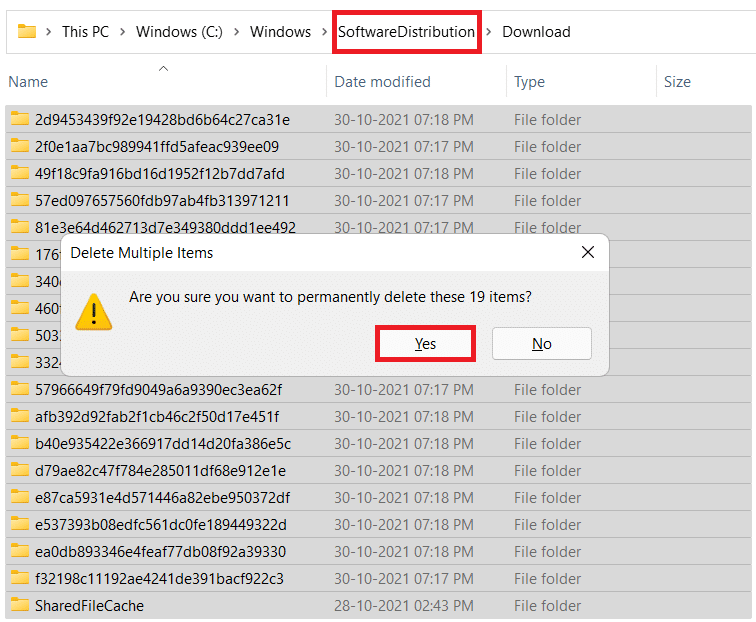Viewport: 756px width, 622px height.
Task: Close the Delete Multiple Items dialog
Action: pos(588,253)
